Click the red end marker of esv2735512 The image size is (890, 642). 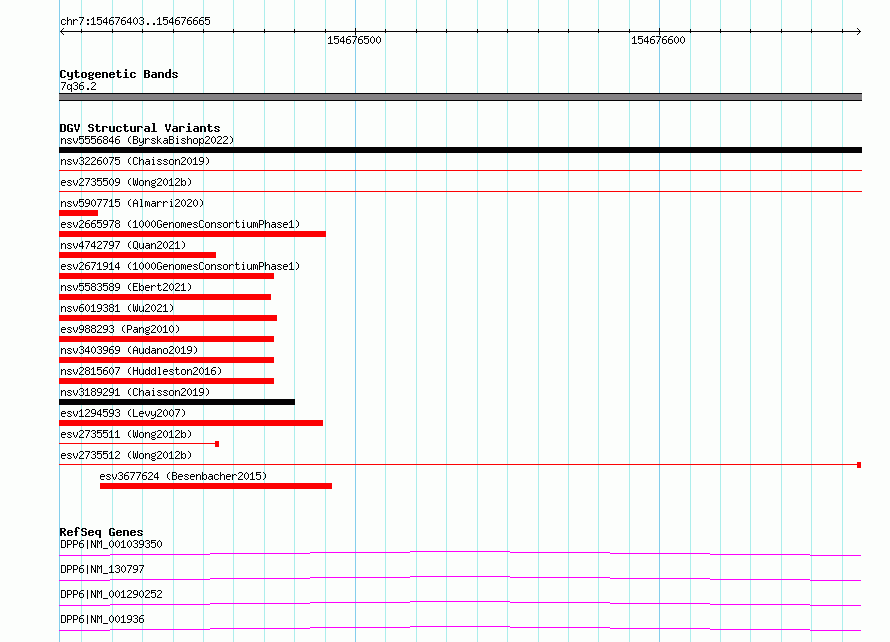click(859, 465)
